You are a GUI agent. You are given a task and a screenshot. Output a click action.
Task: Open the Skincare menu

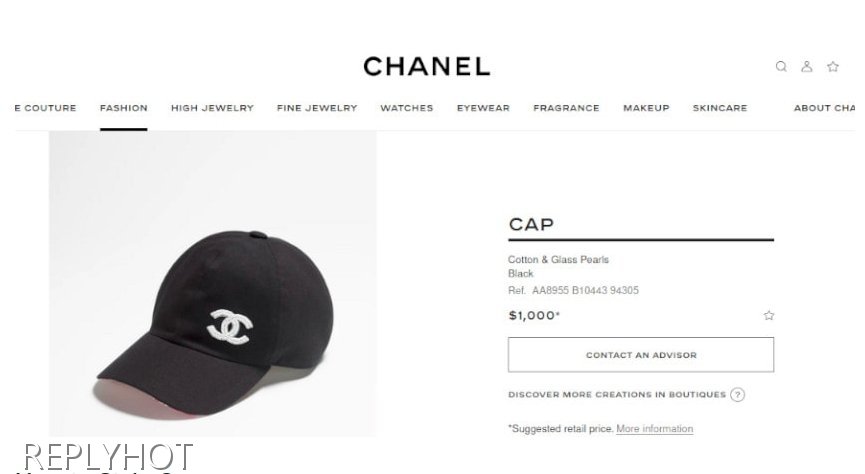coord(720,108)
